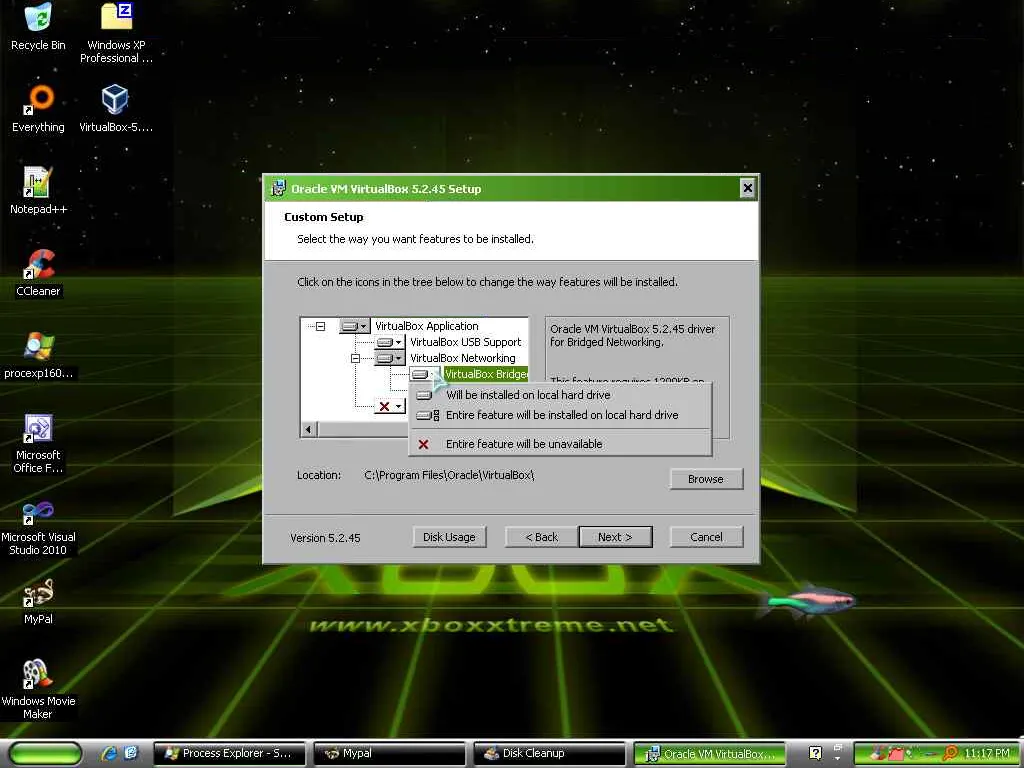Viewport: 1024px width, 768px height.
Task: Open install options dropdown for VirtualBox USB Support
Action: (389, 342)
